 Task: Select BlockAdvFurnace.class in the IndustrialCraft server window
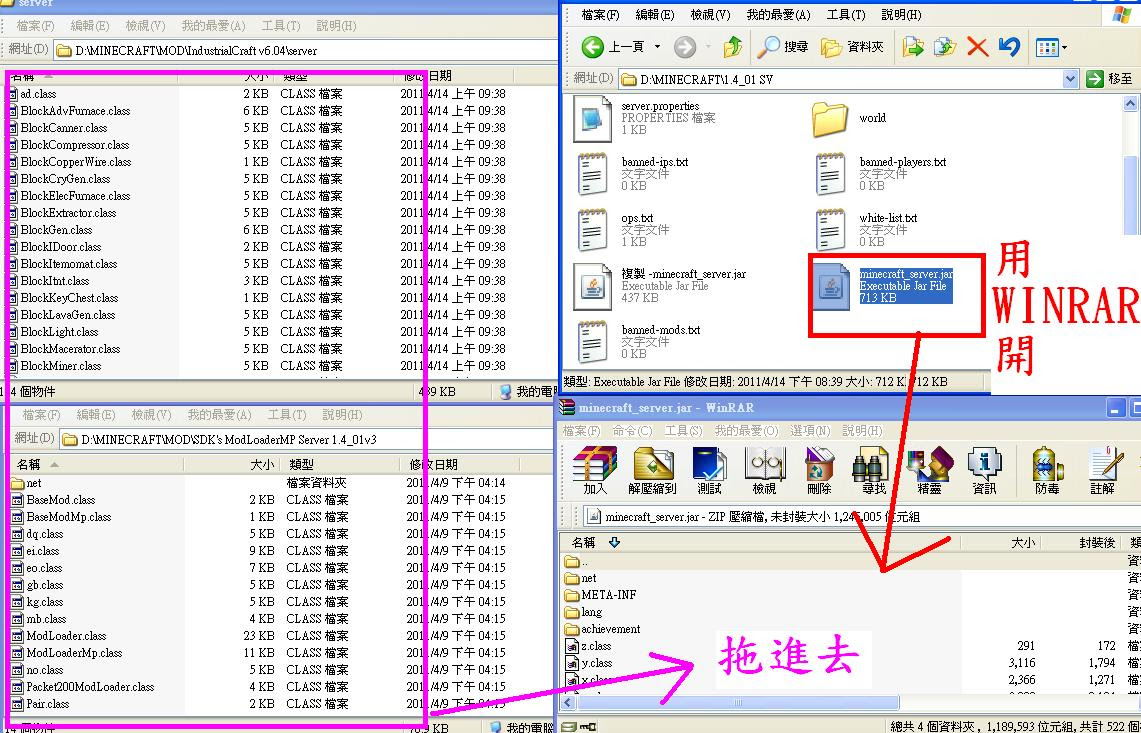(x=69, y=111)
